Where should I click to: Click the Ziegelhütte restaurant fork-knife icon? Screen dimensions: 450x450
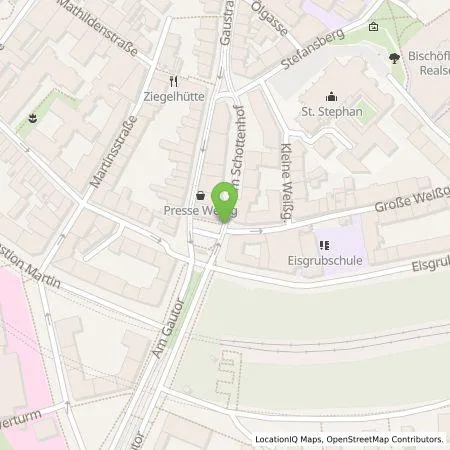[174, 81]
